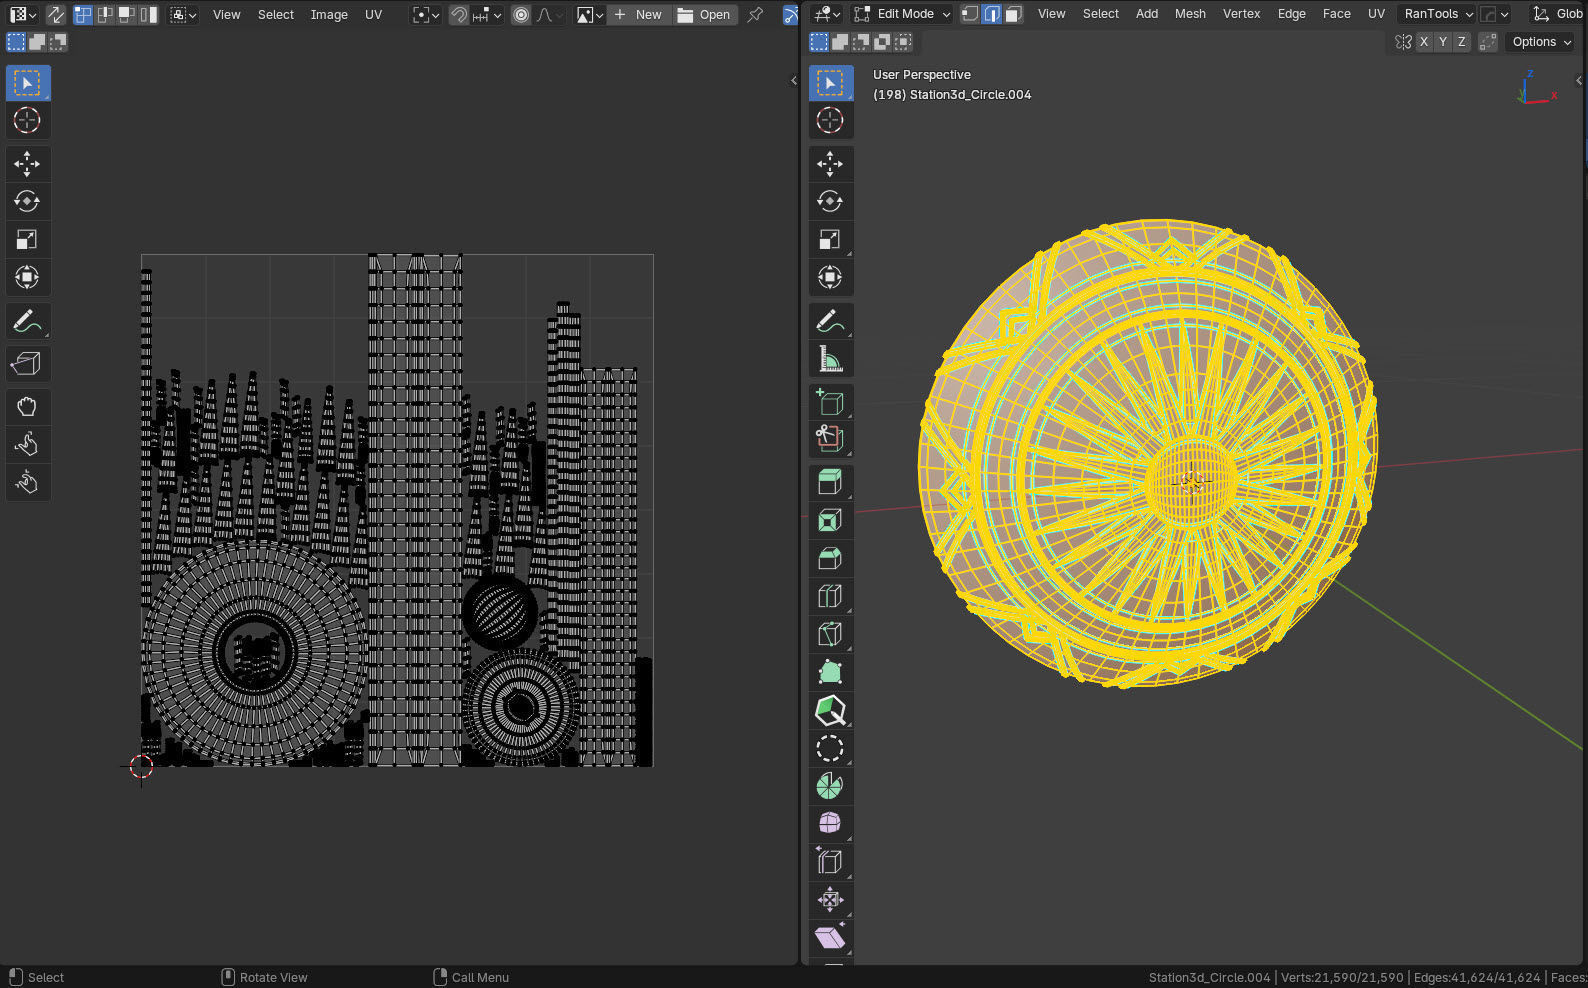Select the UV editor Move tool
1588x988 pixels.
27,164
